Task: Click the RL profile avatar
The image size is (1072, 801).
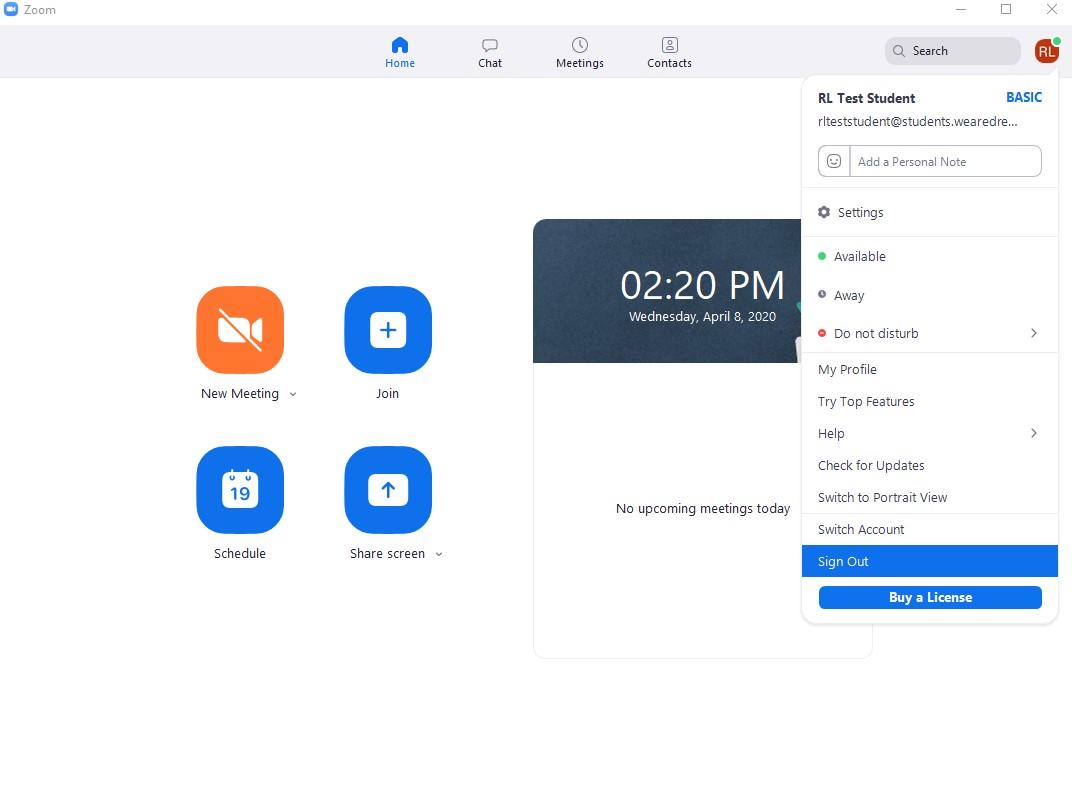Action: point(1046,51)
